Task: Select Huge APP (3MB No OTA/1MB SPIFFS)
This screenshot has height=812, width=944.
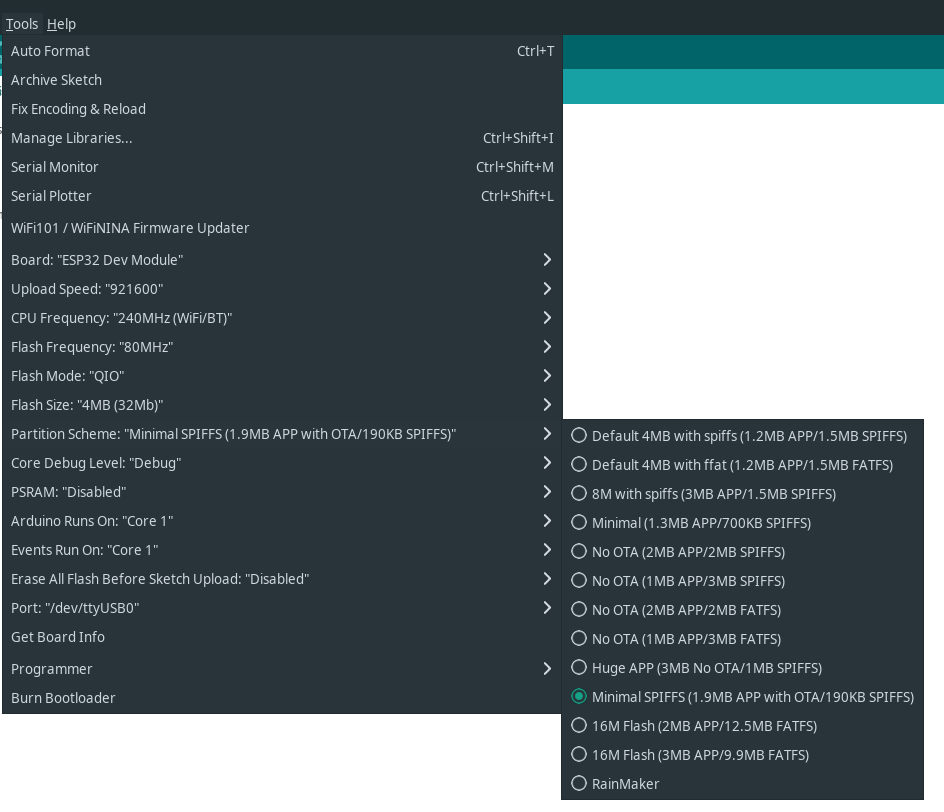Action: click(742, 668)
